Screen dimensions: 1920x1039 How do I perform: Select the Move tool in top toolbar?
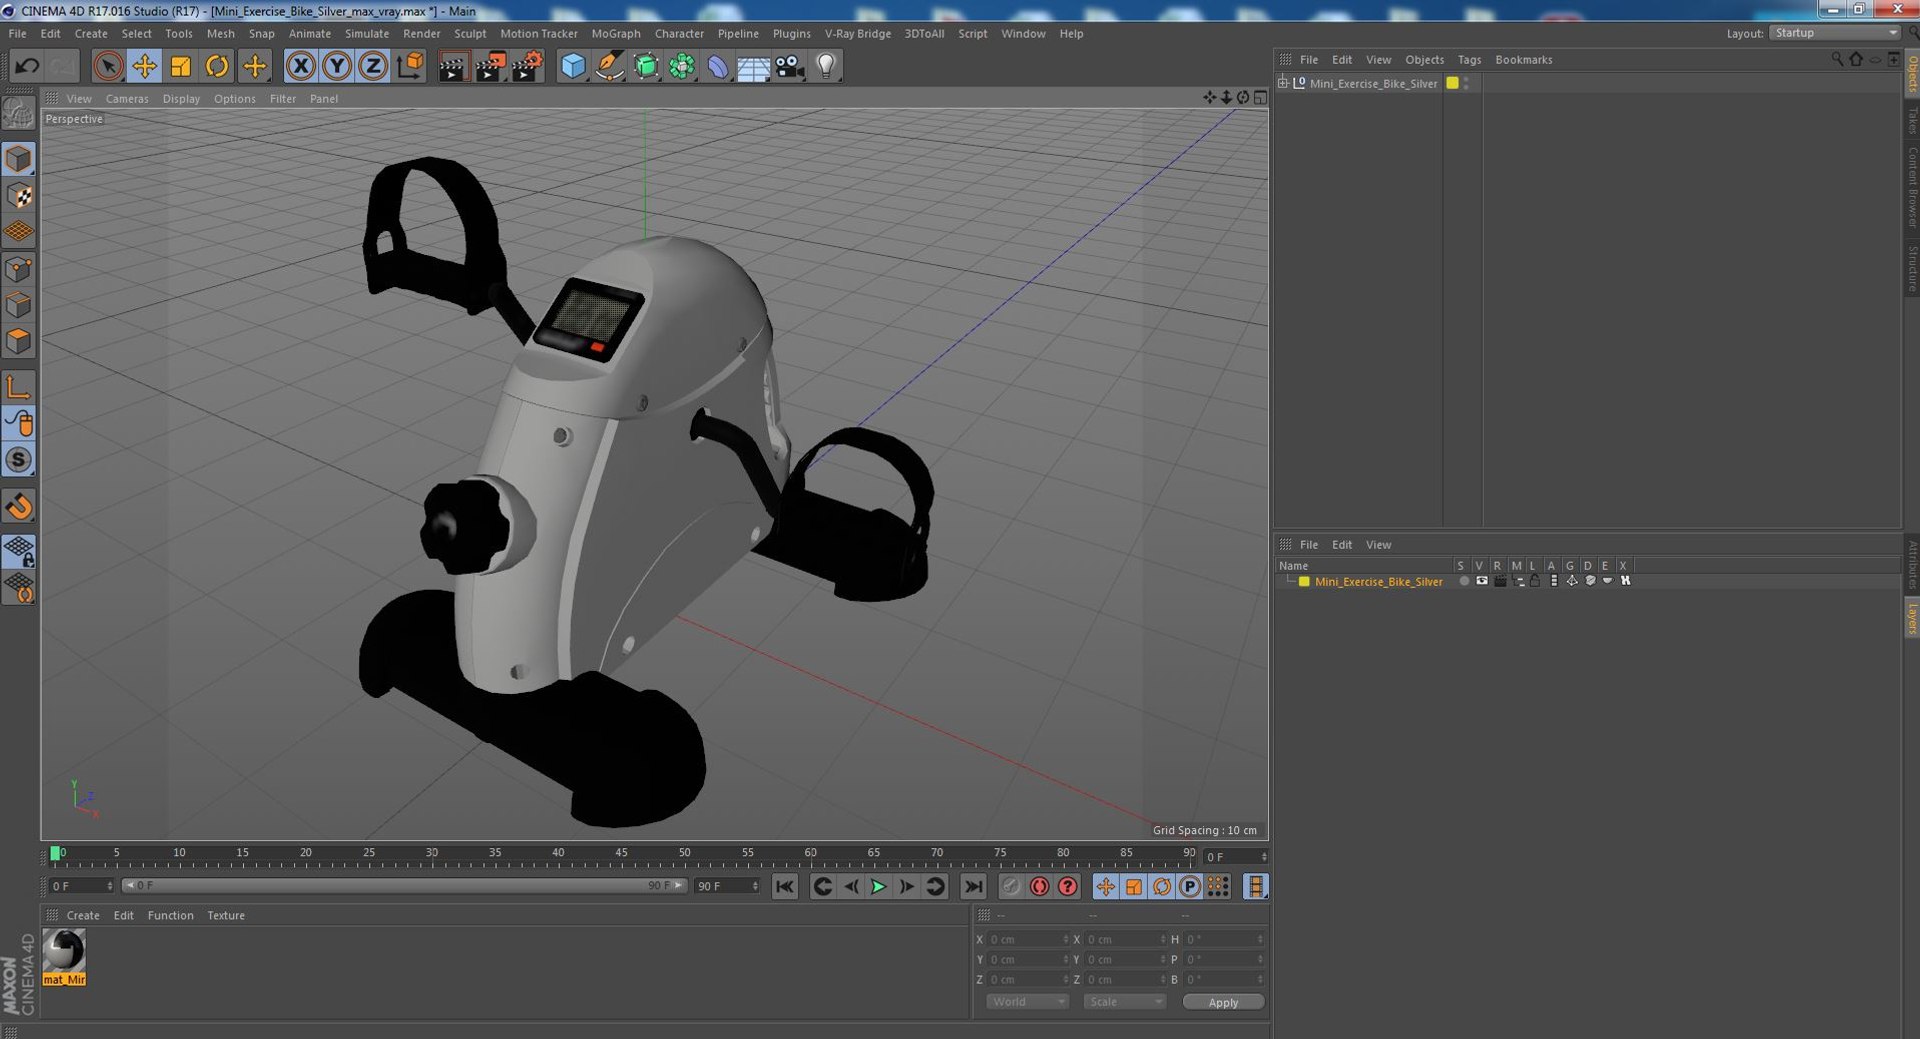(x=144, y=67)
